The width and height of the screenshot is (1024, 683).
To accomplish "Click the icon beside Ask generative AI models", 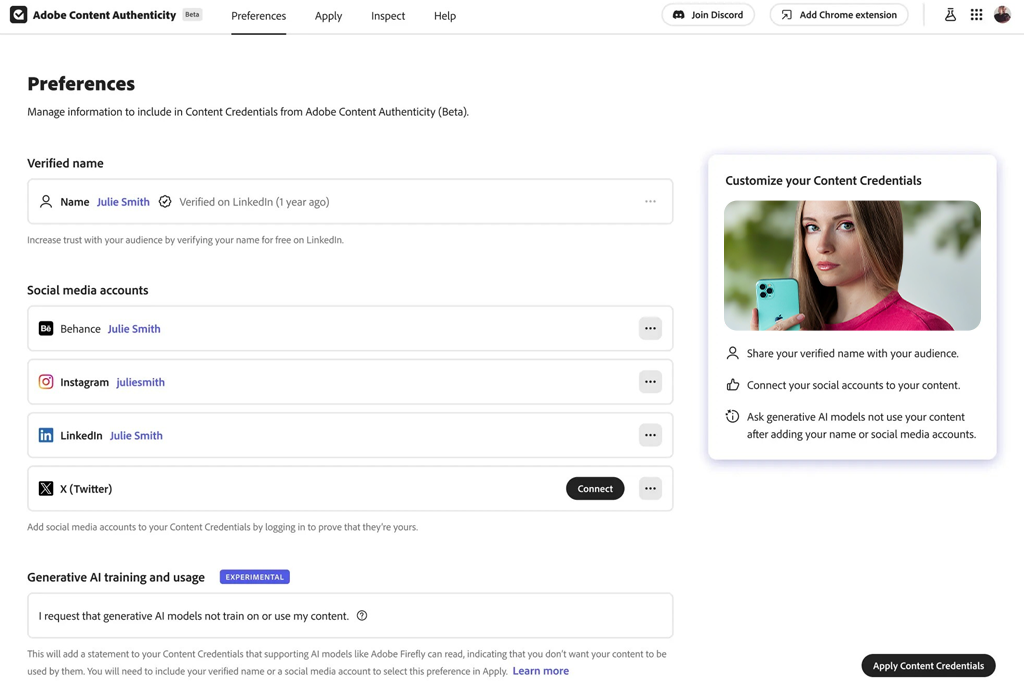I will click(x=732, y=416).
